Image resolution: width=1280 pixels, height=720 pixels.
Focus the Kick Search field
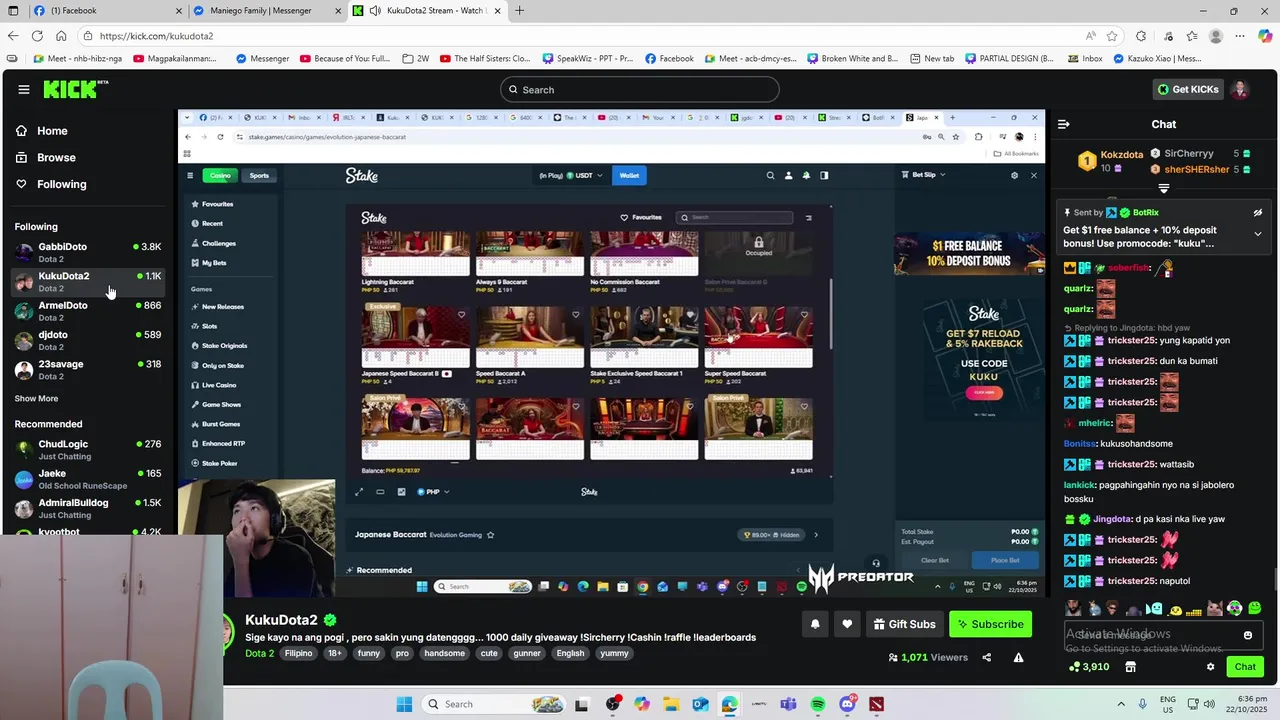(640, 89)
